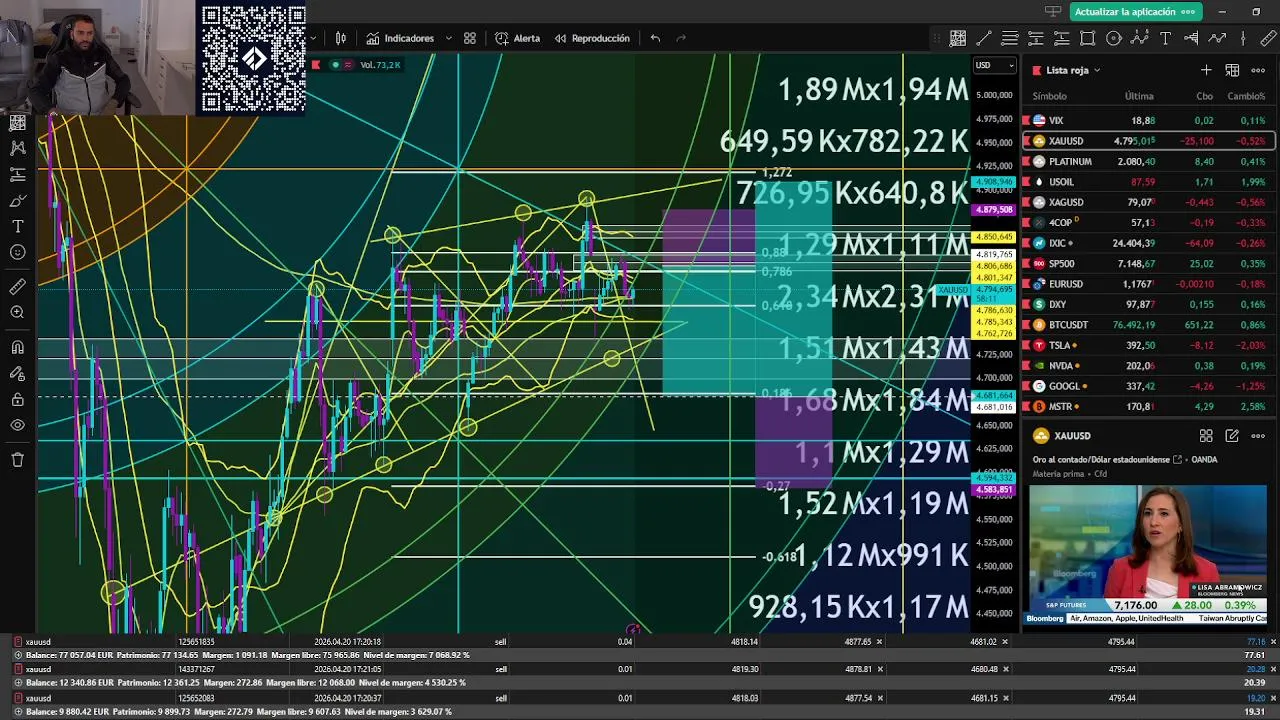
Task: Open indicator templates grid icon
Action: click(x=470, y=38)
